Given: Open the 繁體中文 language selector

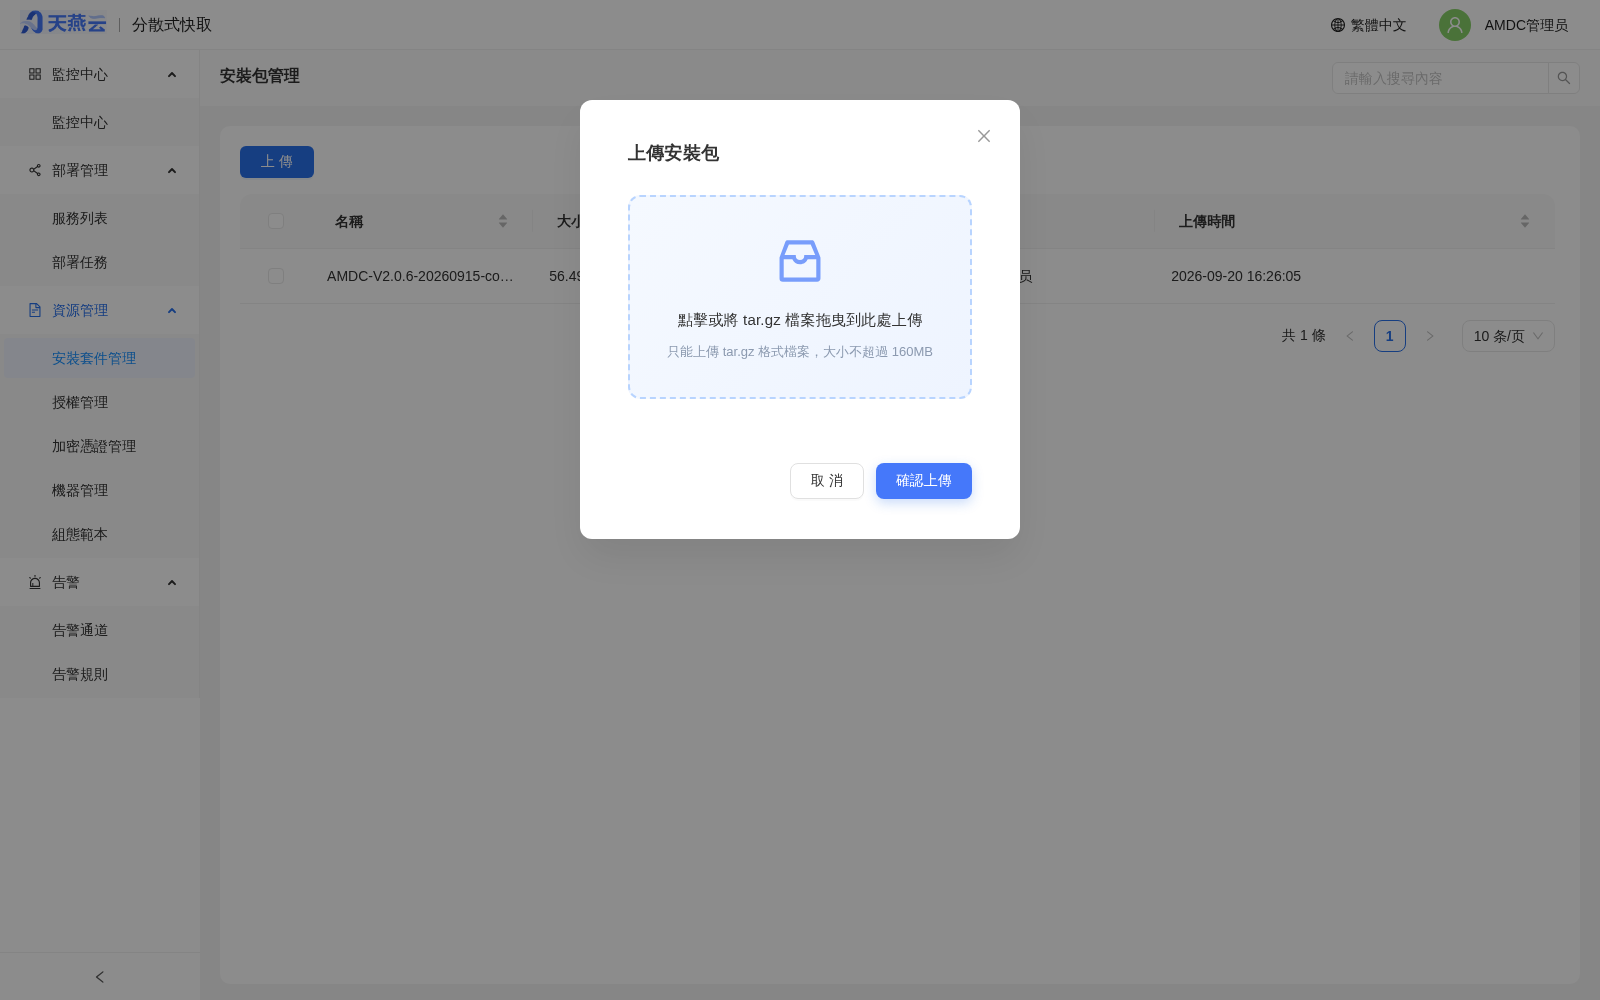Looking at the screenshot, I should click(1368, 25).
